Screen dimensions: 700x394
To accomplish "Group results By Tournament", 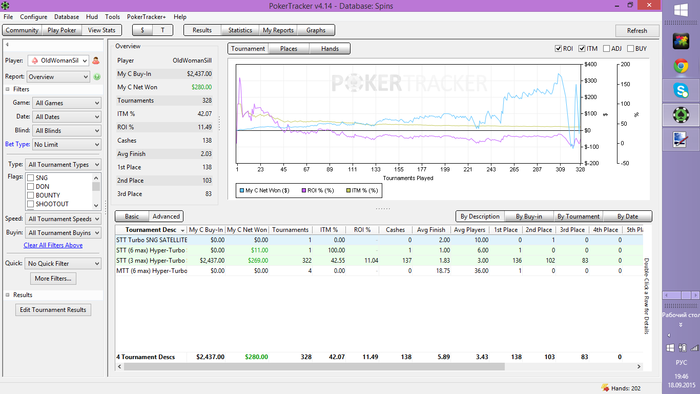I will click(x=578, y=216).
